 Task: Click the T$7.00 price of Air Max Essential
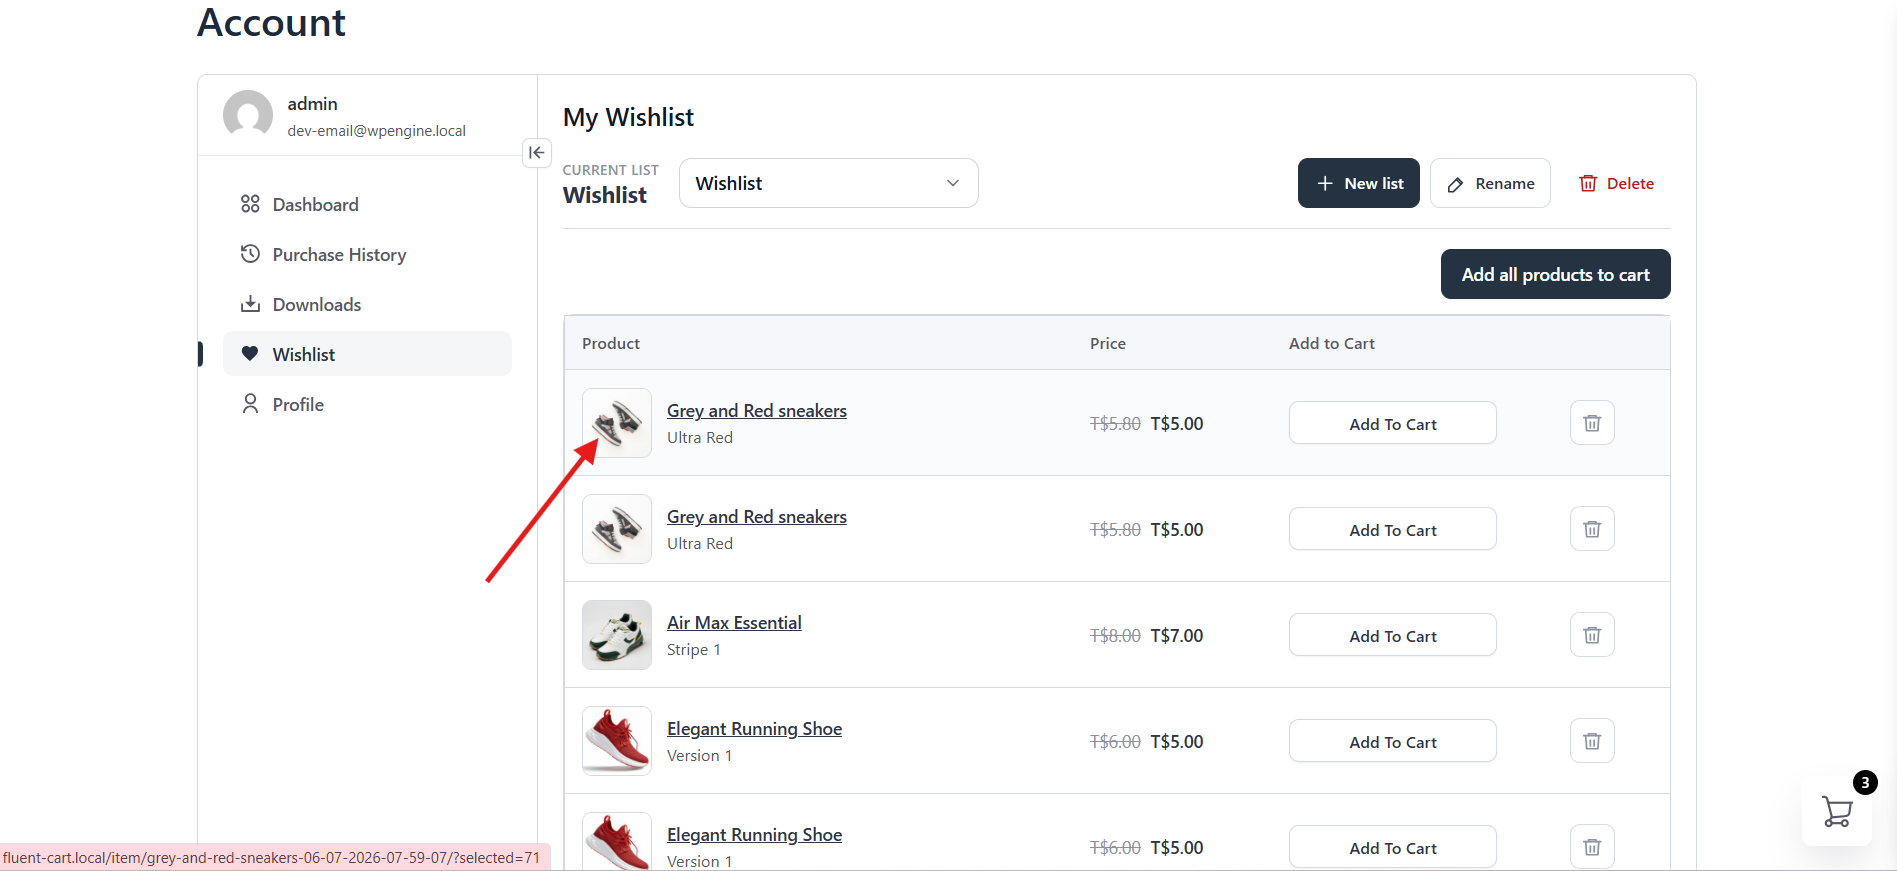pos(1177,635)
